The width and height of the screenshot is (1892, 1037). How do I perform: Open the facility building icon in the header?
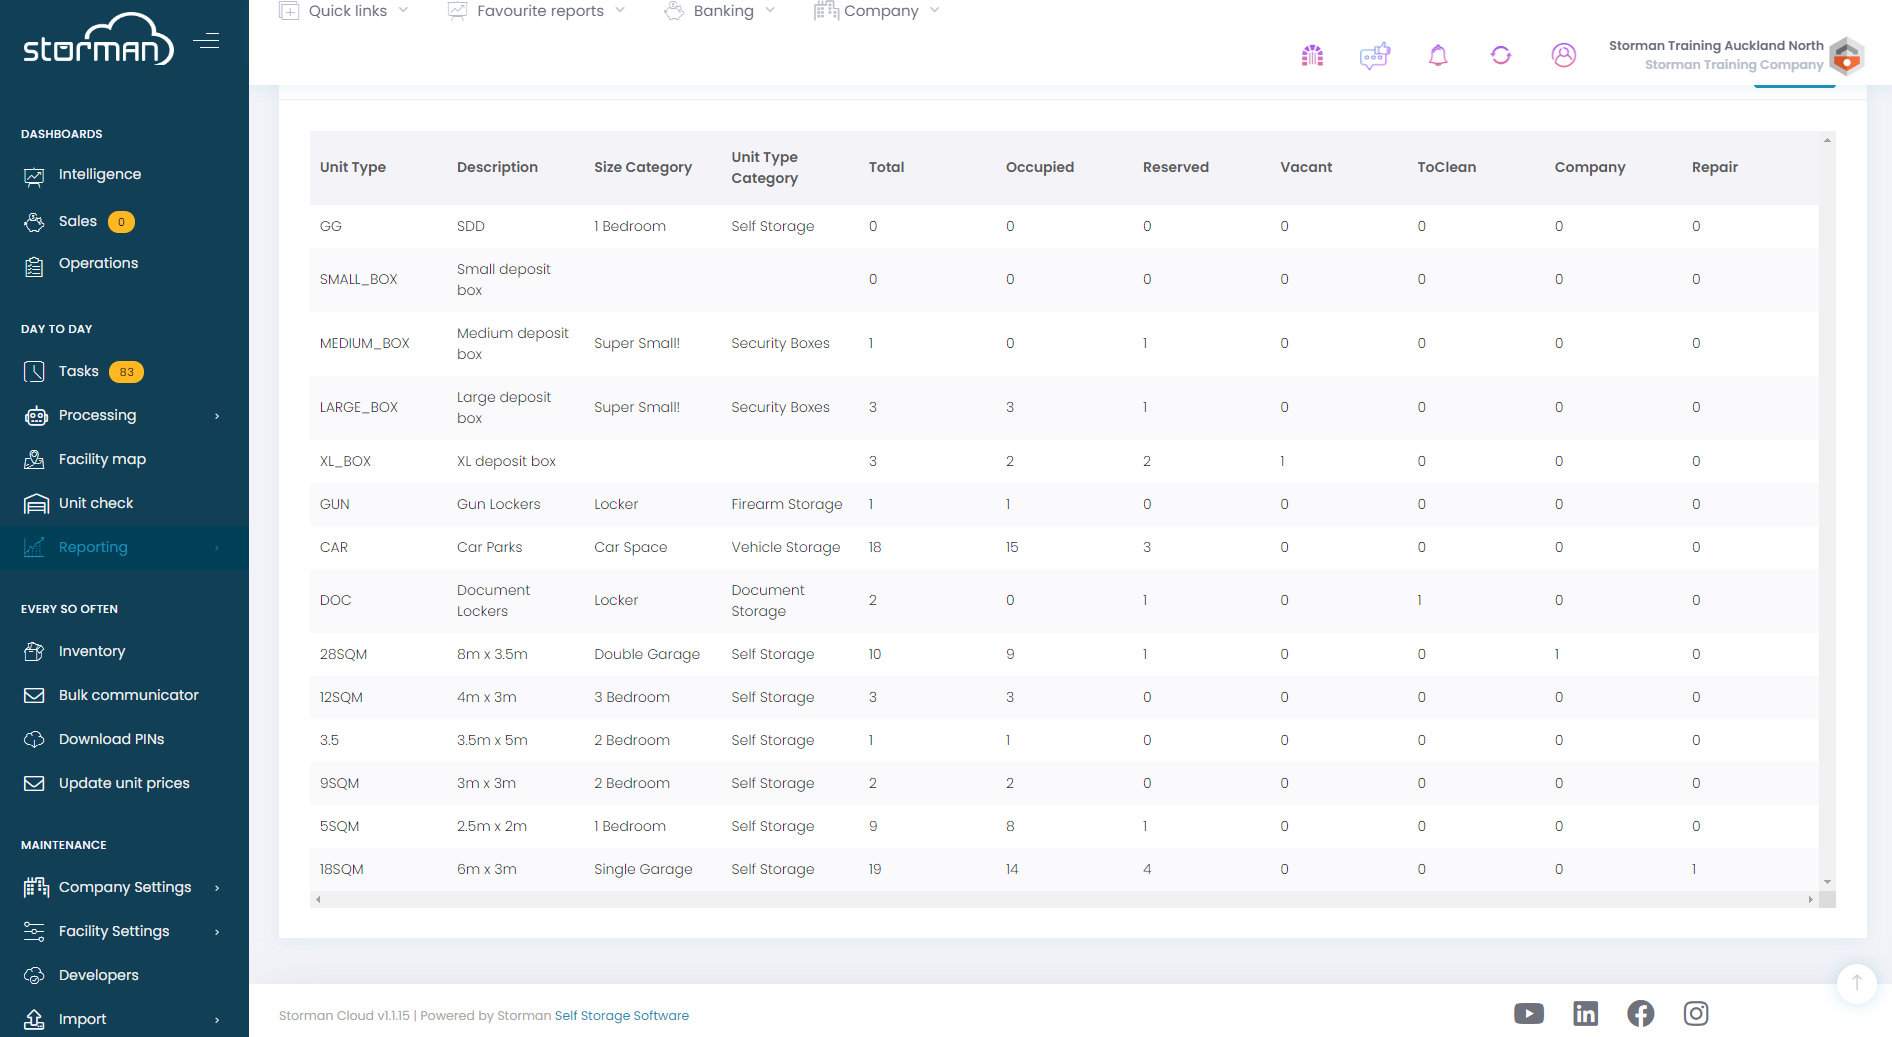[1312, 56]
